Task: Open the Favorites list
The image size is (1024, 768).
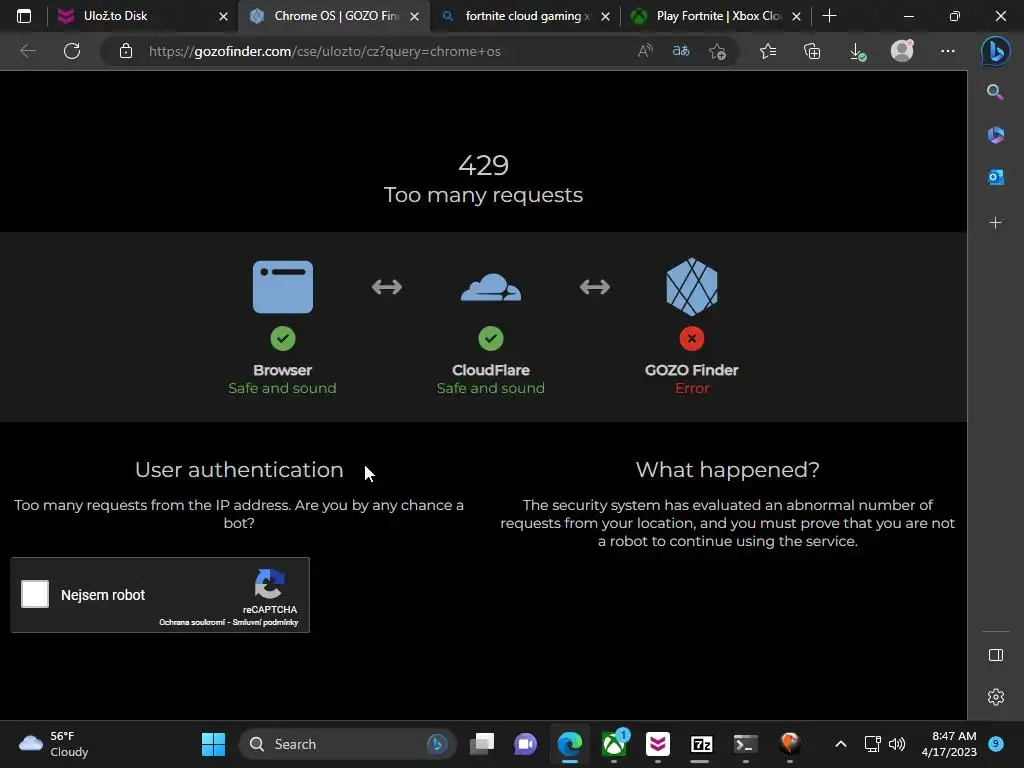Action: [x=768, y=51]
